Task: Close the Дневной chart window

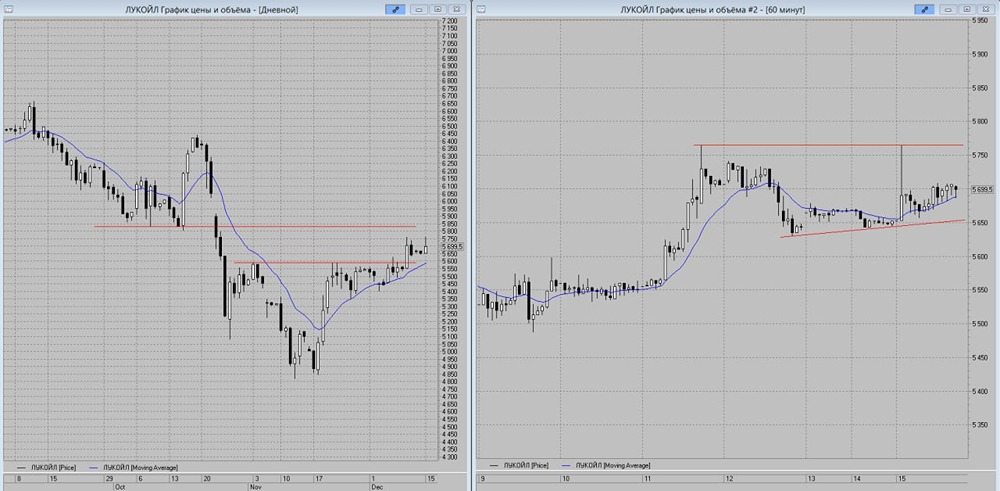Action: coord(456,9)
